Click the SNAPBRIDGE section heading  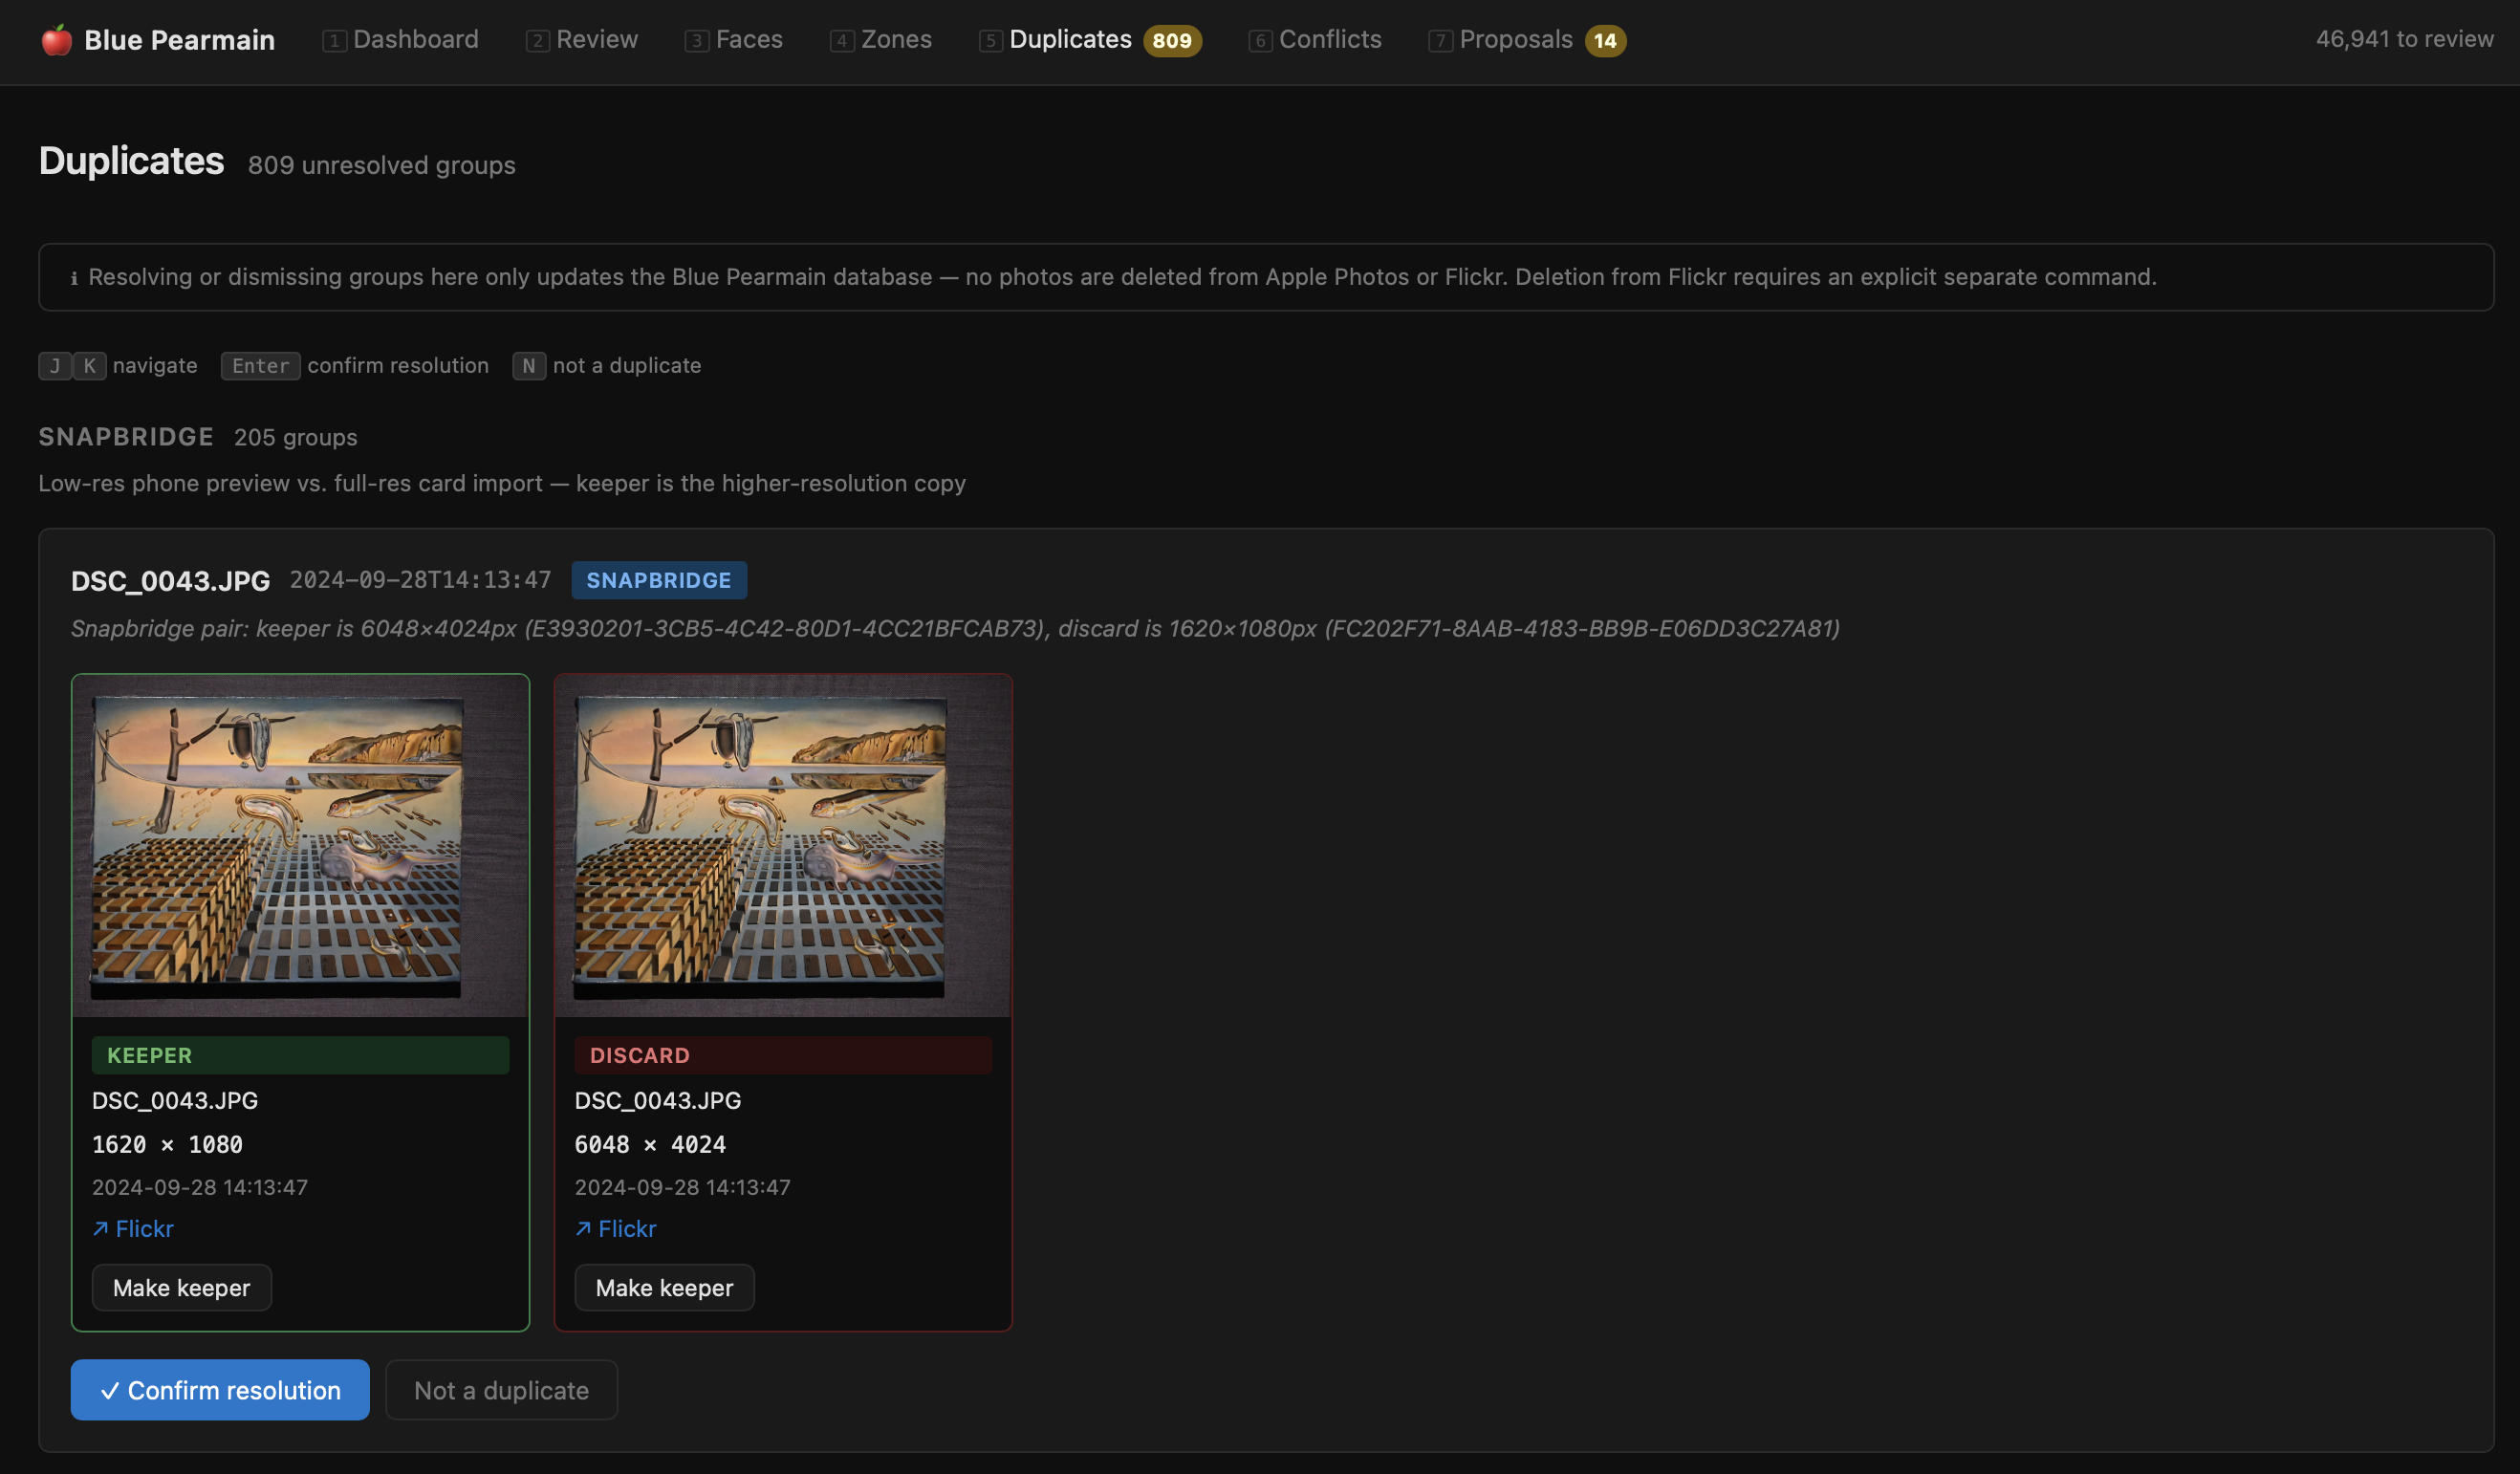click(126, 437)
